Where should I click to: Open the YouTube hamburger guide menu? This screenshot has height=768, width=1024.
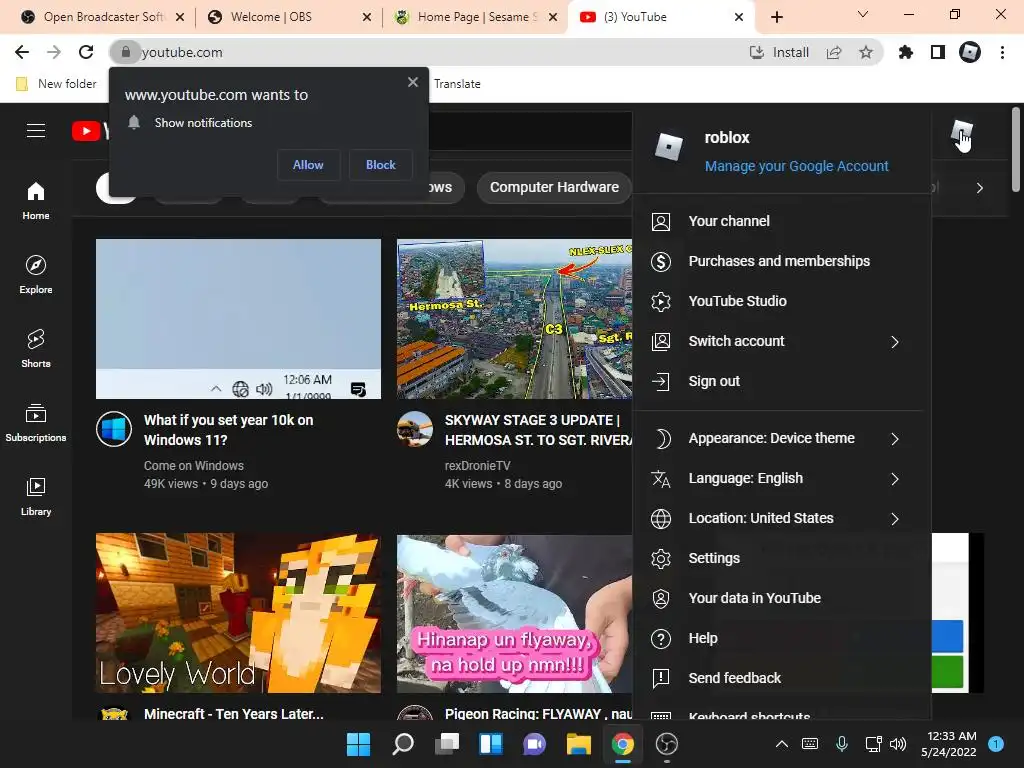coord(36,131)
